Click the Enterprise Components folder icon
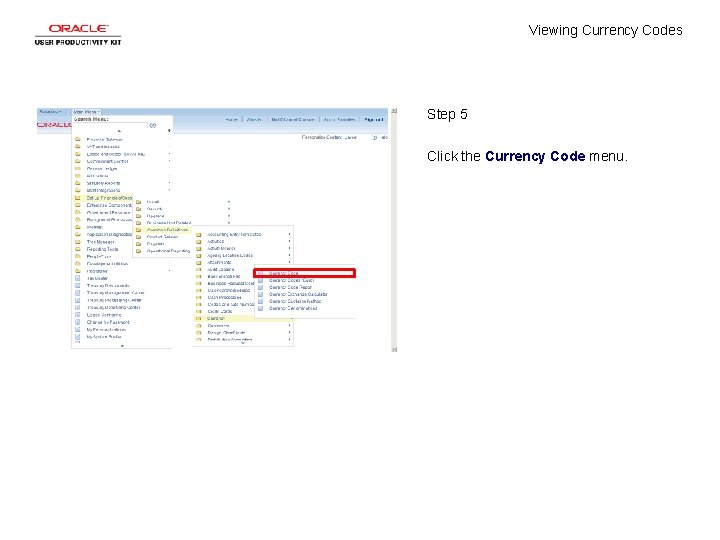This screenshot has height=540, width=720. point(78,205)
